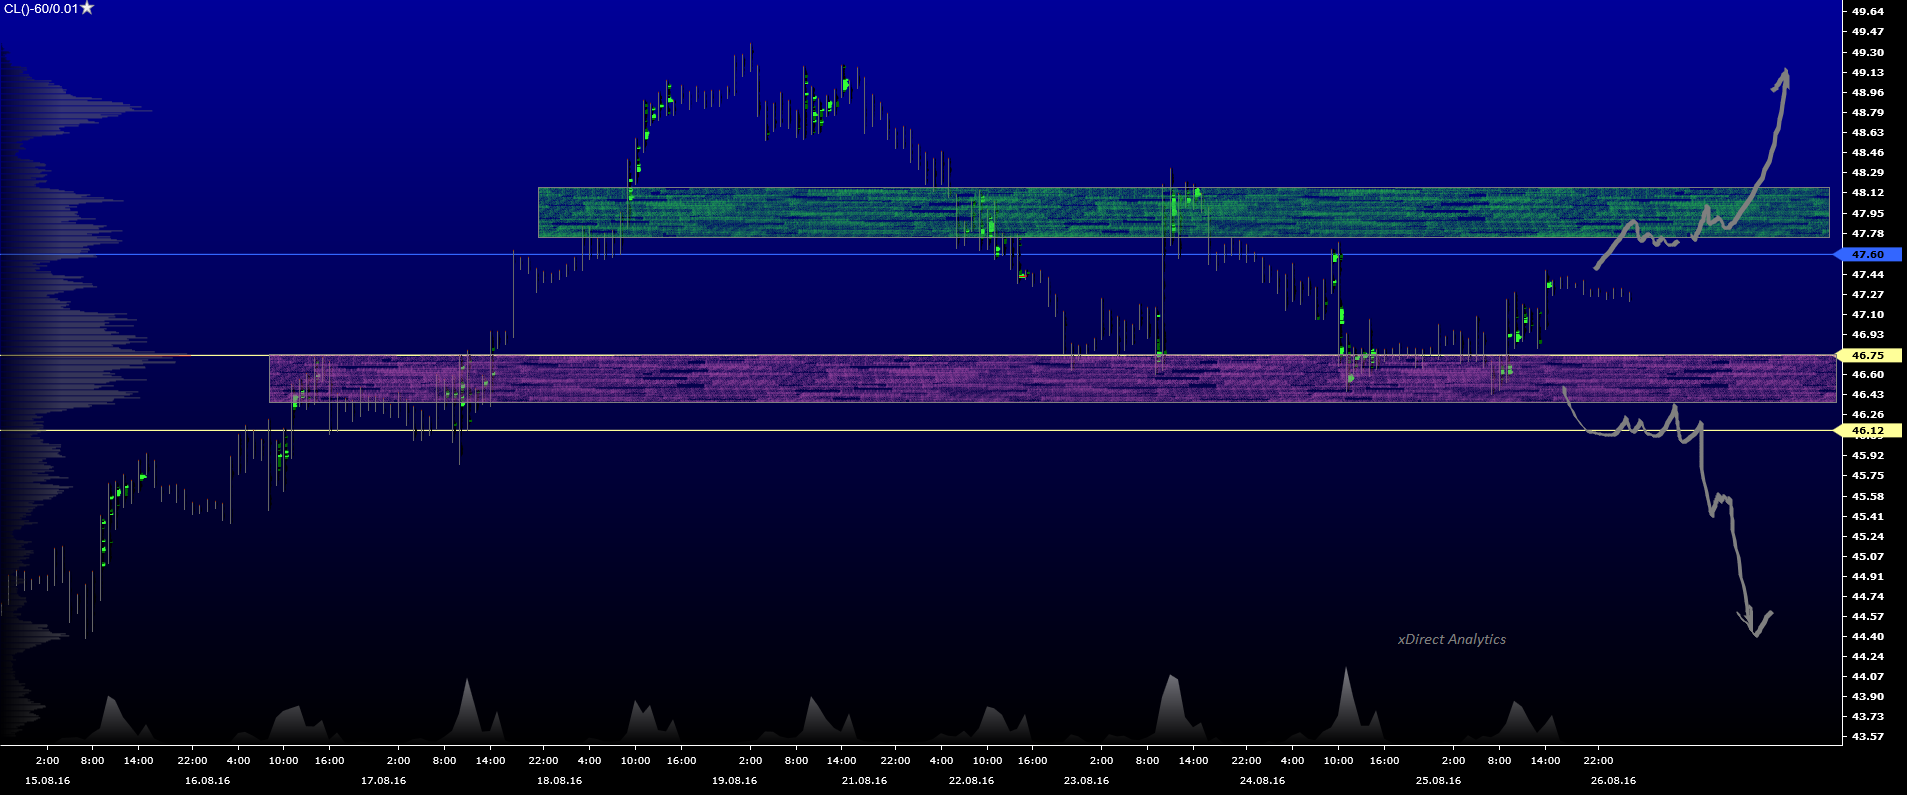
Task: Select the yellow 46.75 price tag
Action: (x=1868, y=355)
